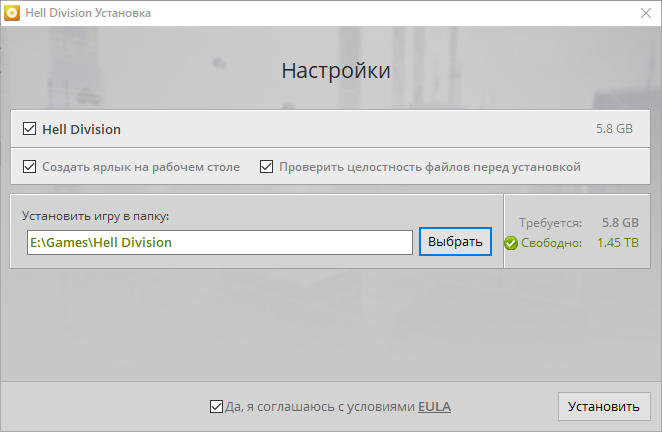
Task: Click the 'Свободно:' label
Action: [x=551, y=243]
